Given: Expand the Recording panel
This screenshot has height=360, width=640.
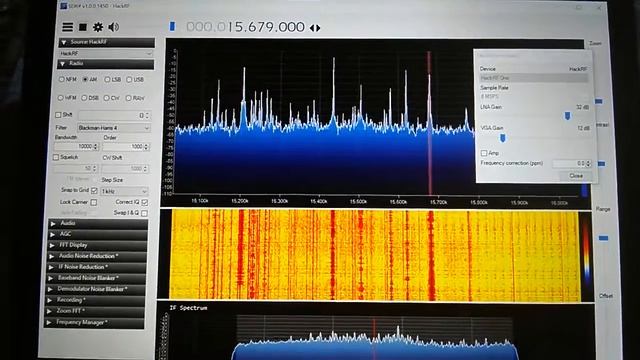Looking at the screenshot, I should click(95, 300).
